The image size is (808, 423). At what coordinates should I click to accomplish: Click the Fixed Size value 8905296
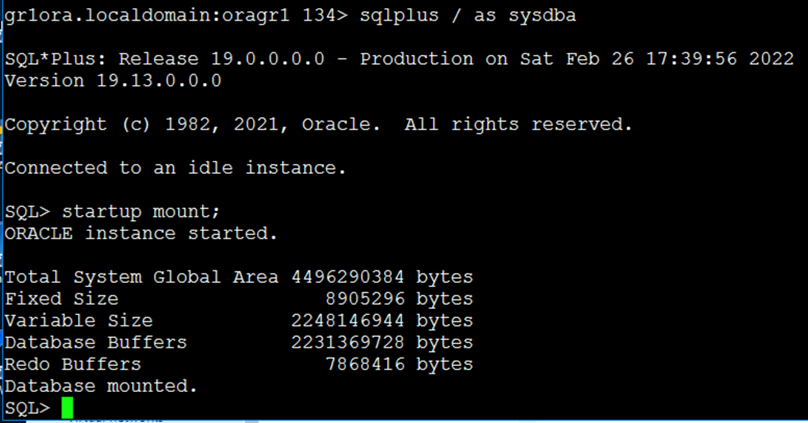pos(365,299)
